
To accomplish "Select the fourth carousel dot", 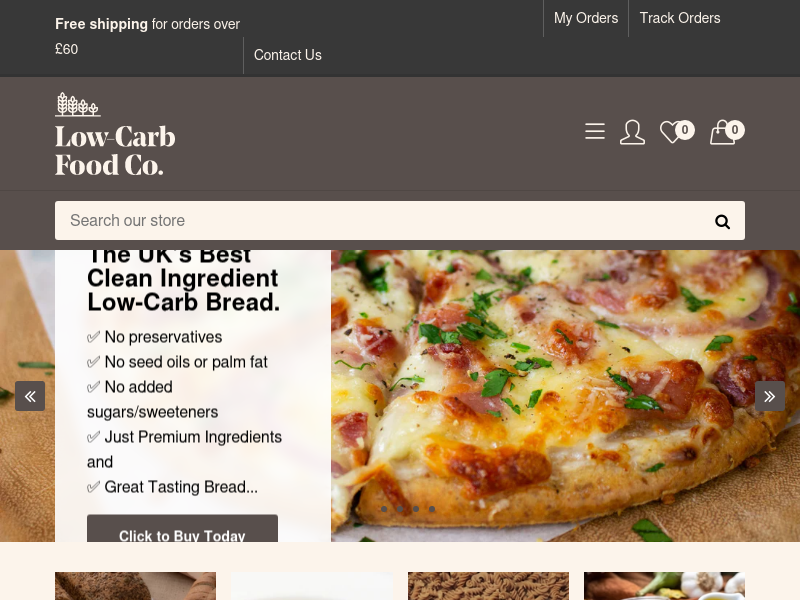I will point(432,509).
